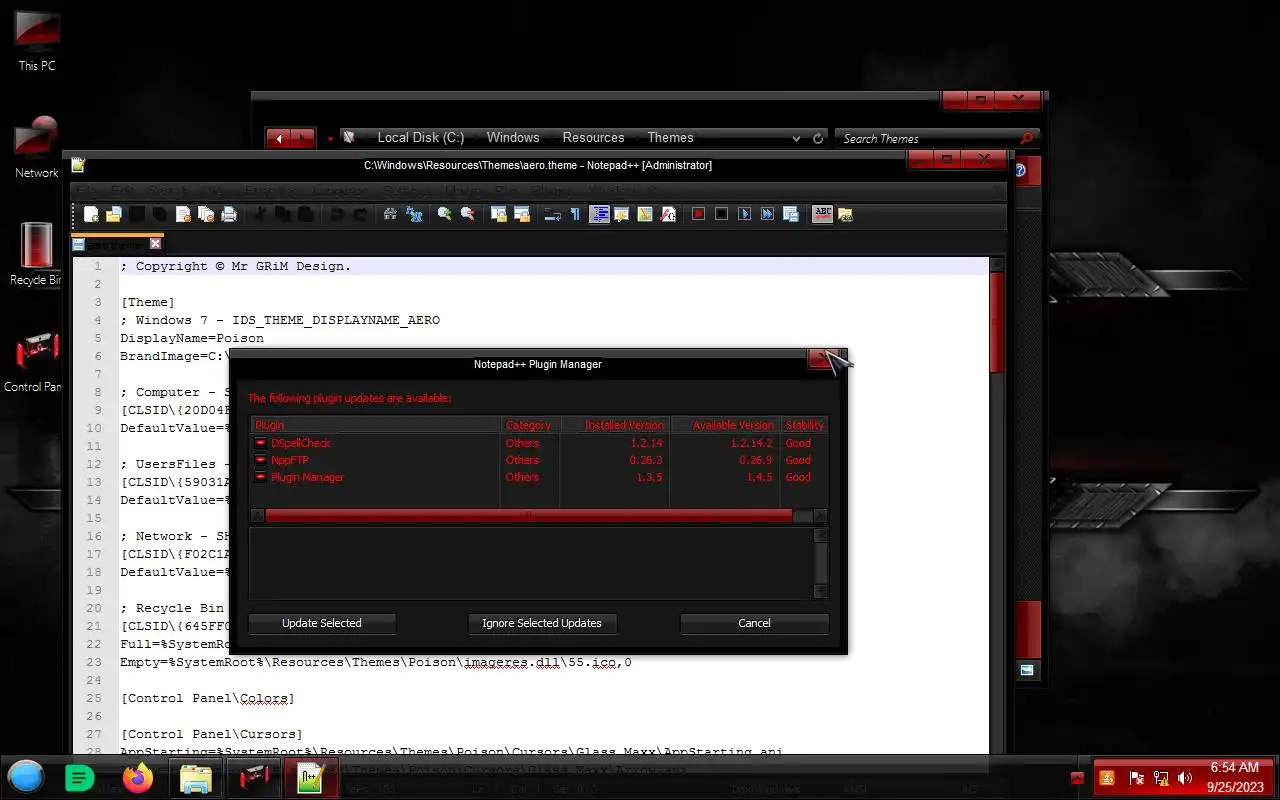Select the Recycle Bin desktop icon
This screenshot has width=1280, height=800.
(37, 254)
